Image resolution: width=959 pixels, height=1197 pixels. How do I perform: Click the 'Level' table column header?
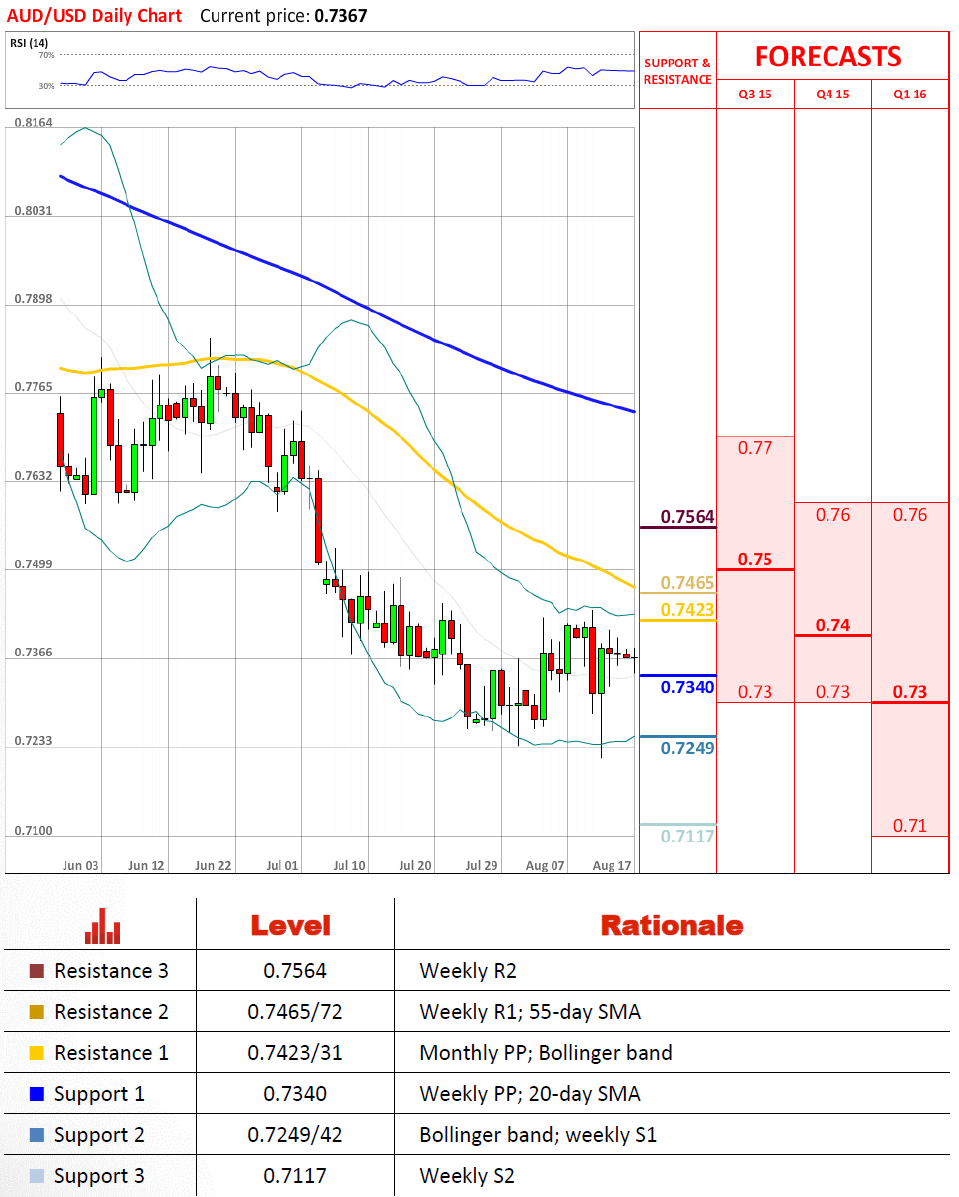[x=291, y=926]
